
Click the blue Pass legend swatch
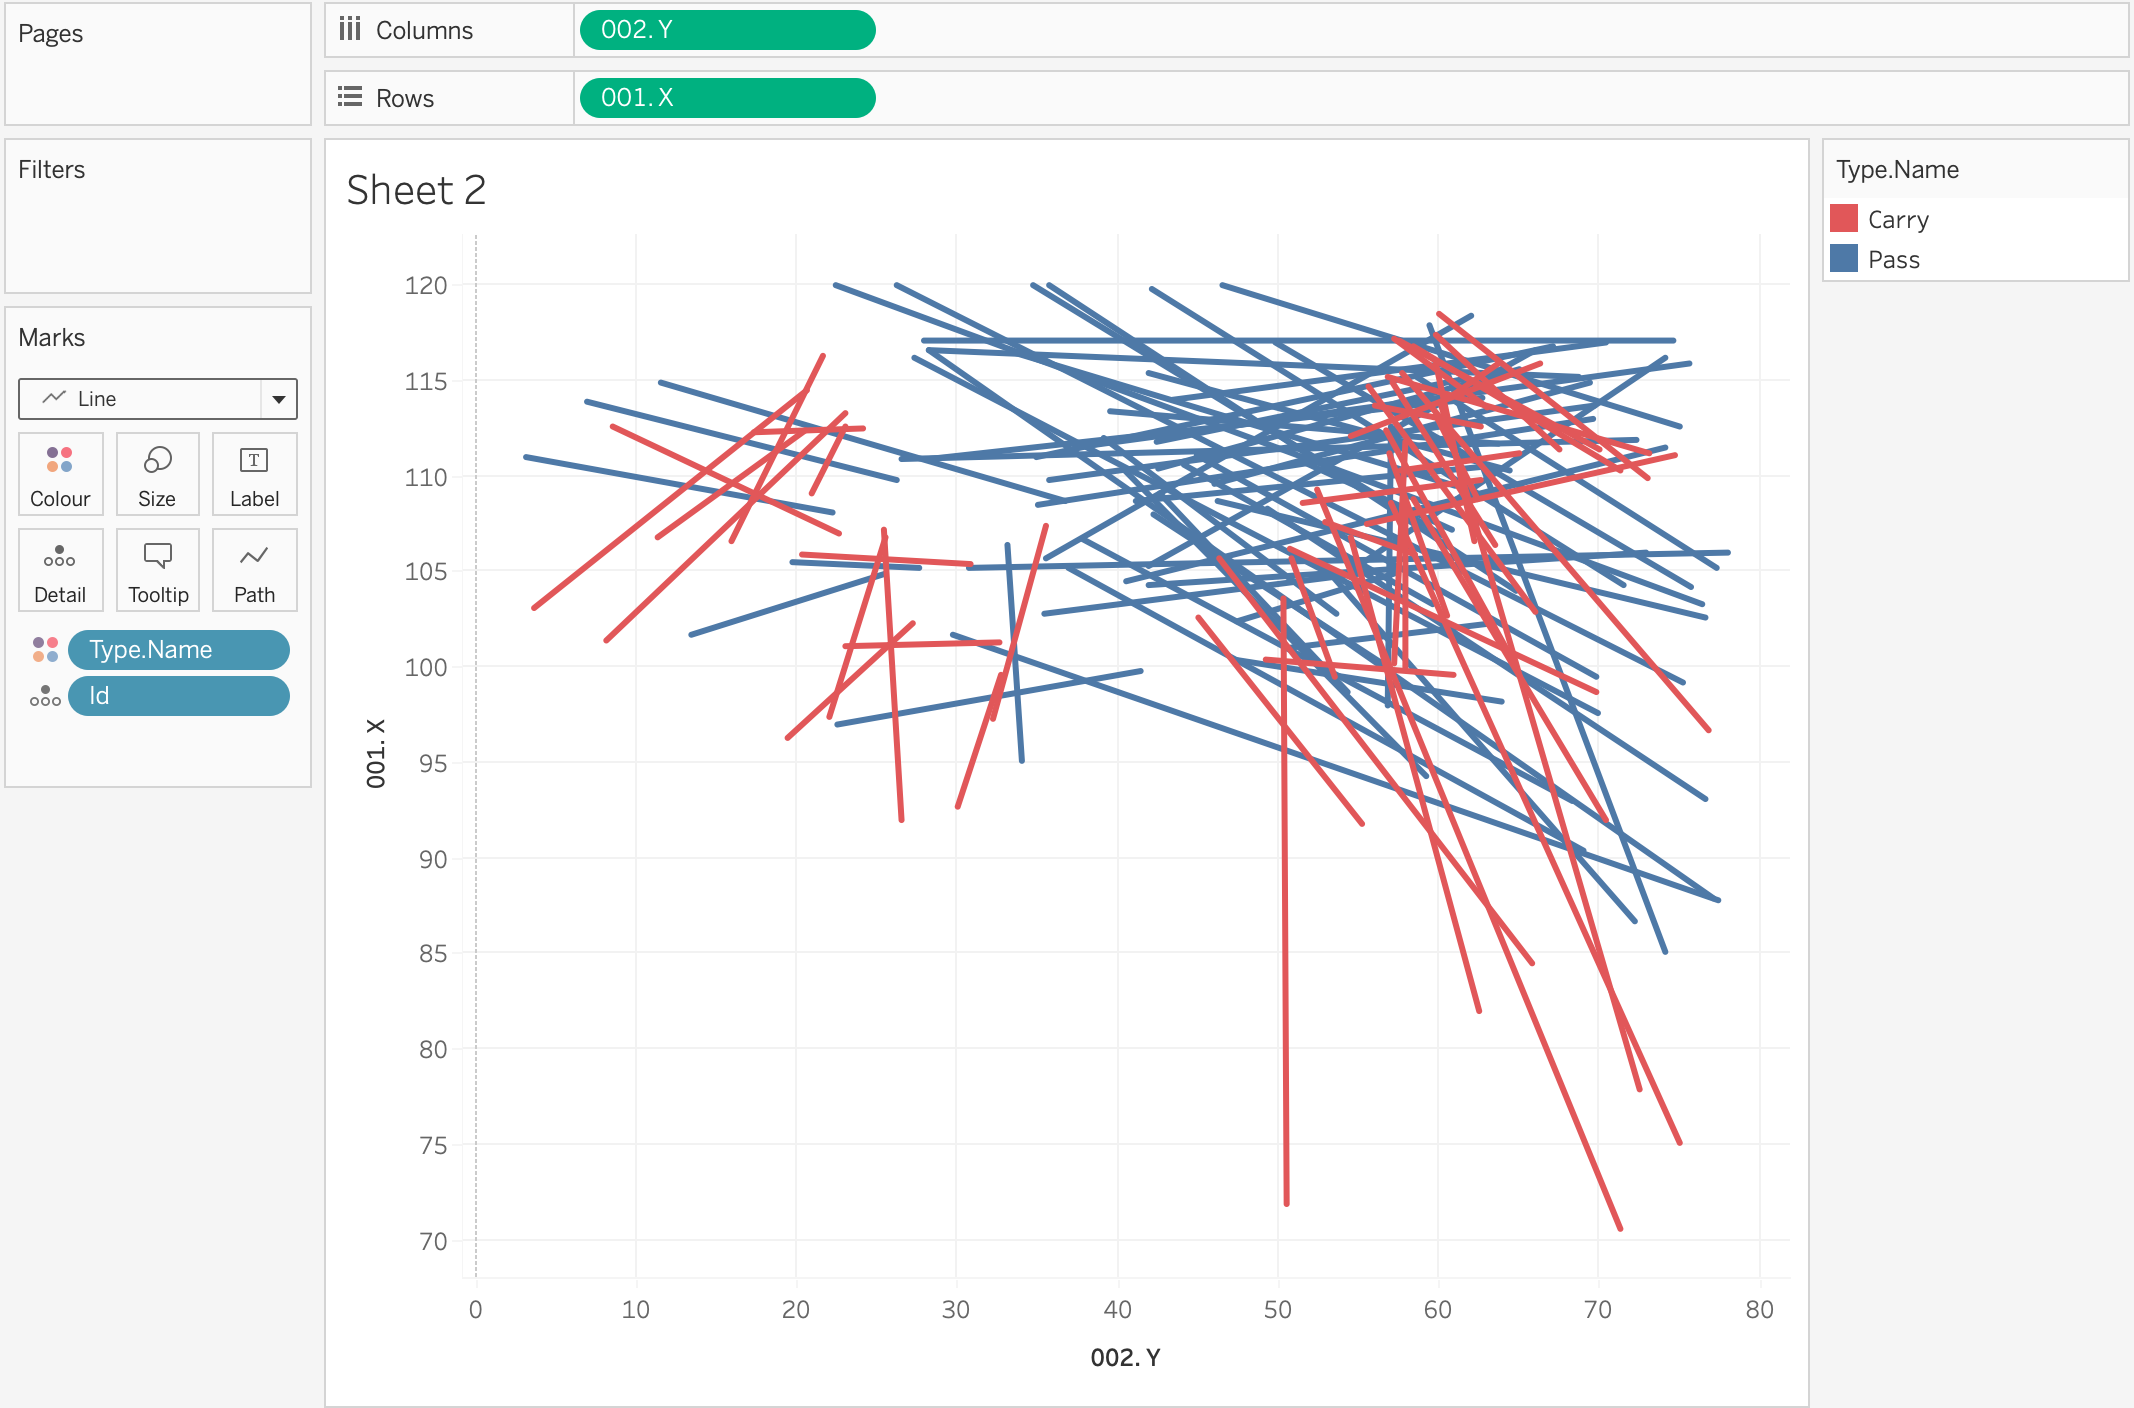pyautogui.click(x=1843, y=259)
